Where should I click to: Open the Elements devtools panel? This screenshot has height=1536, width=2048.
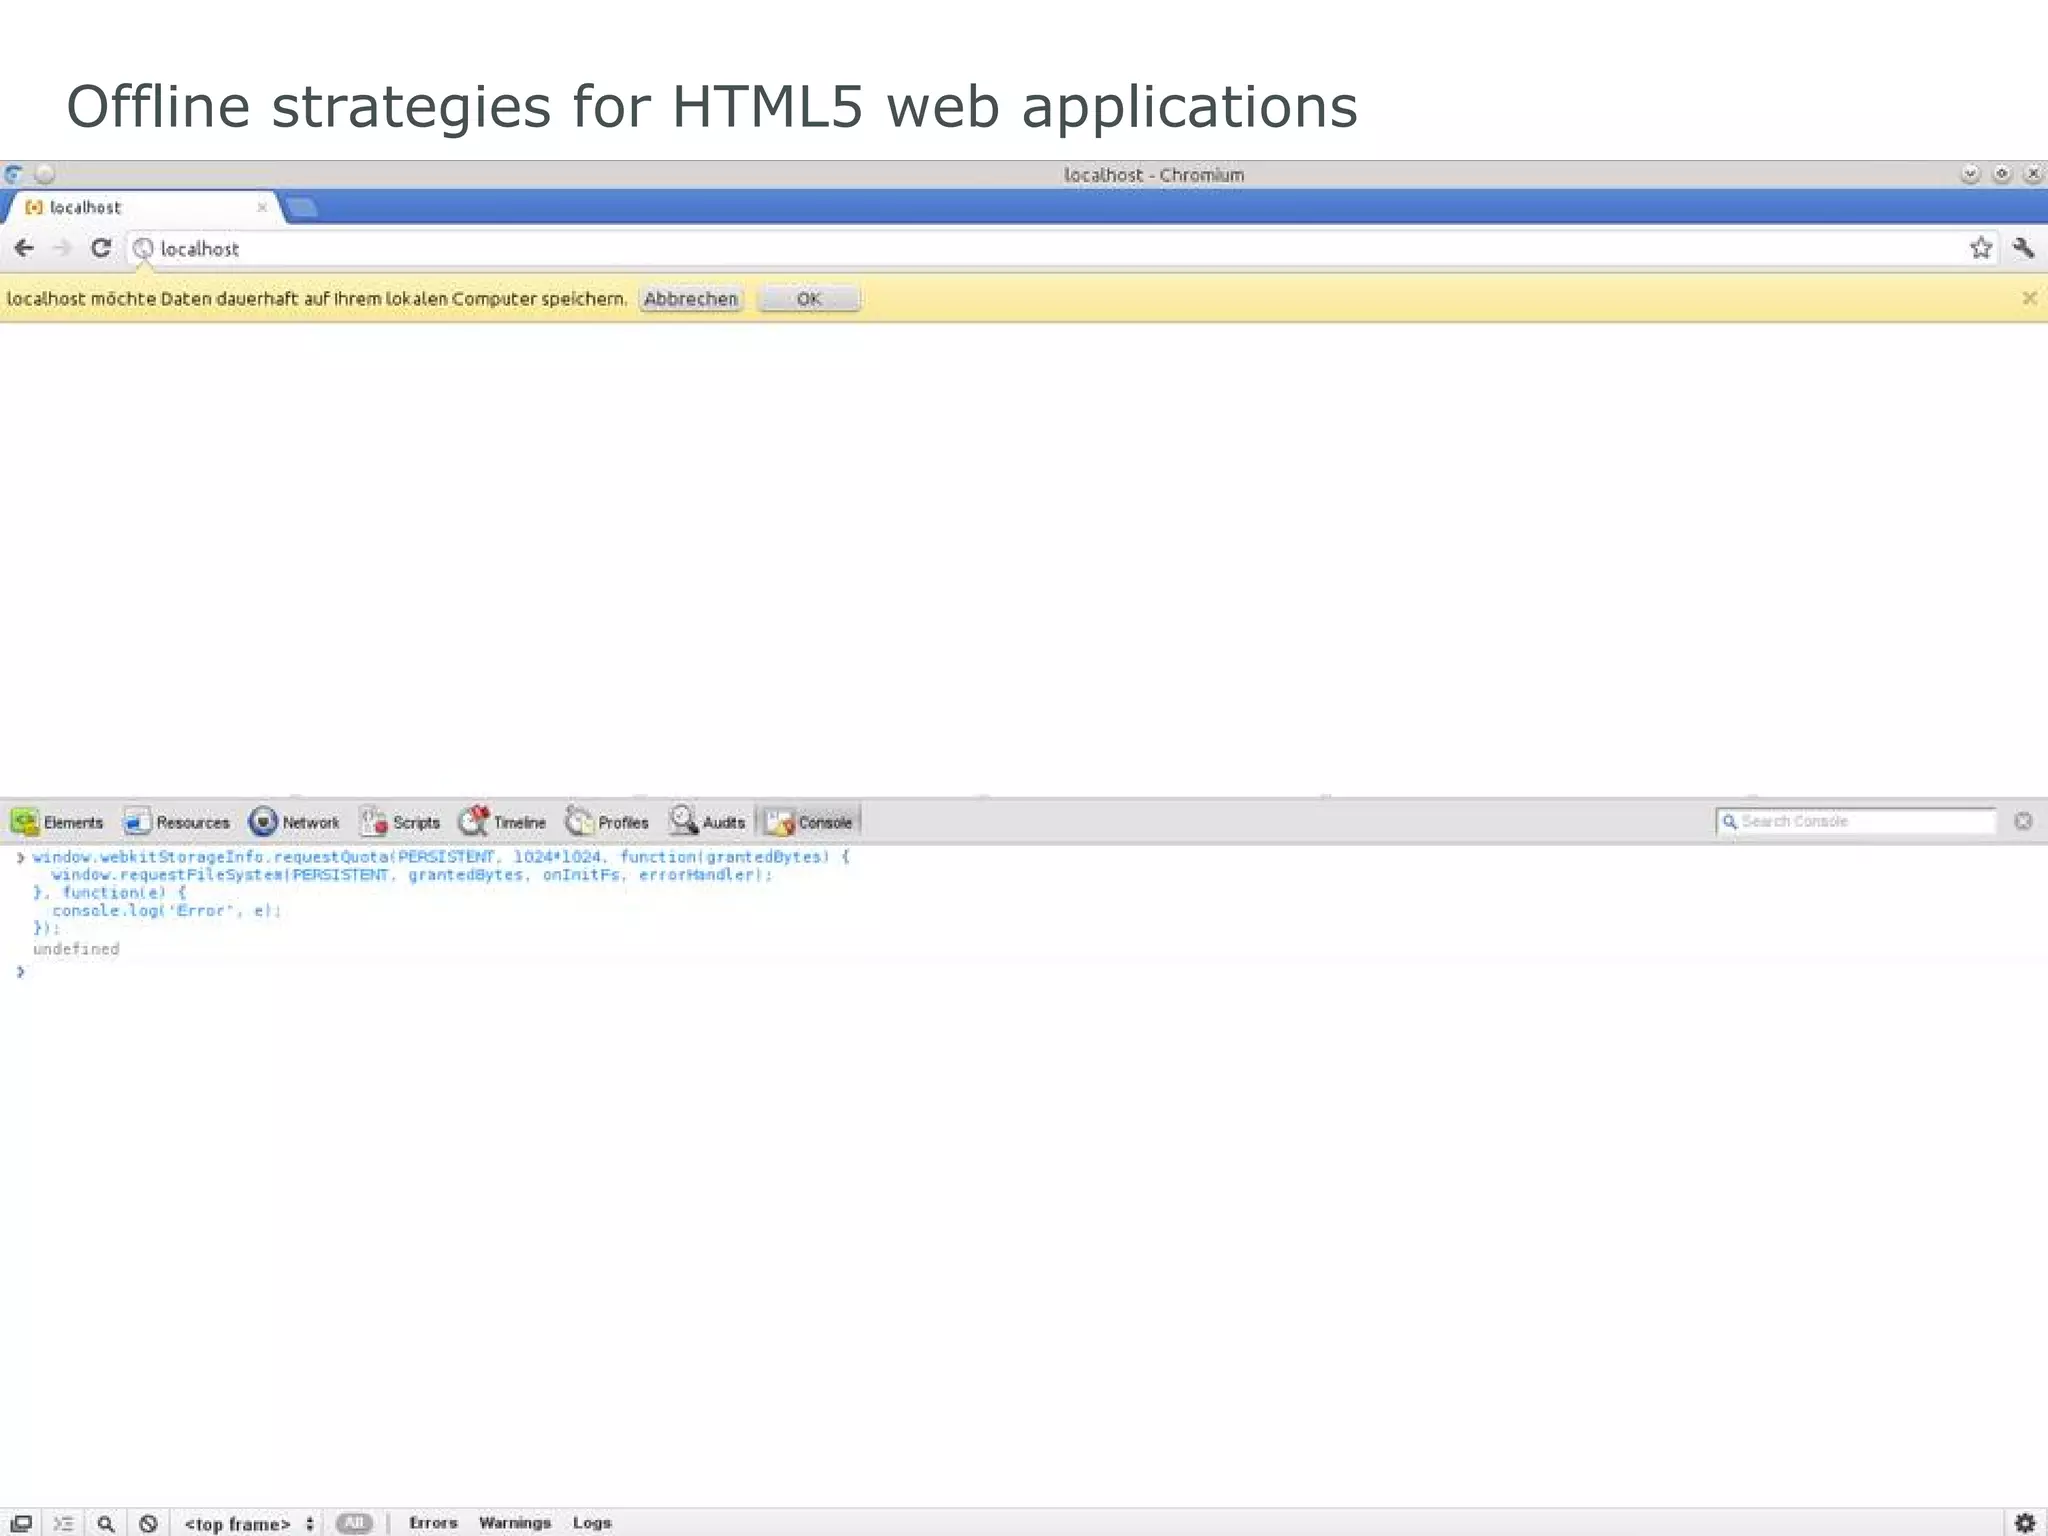click(x=58, y=822)
